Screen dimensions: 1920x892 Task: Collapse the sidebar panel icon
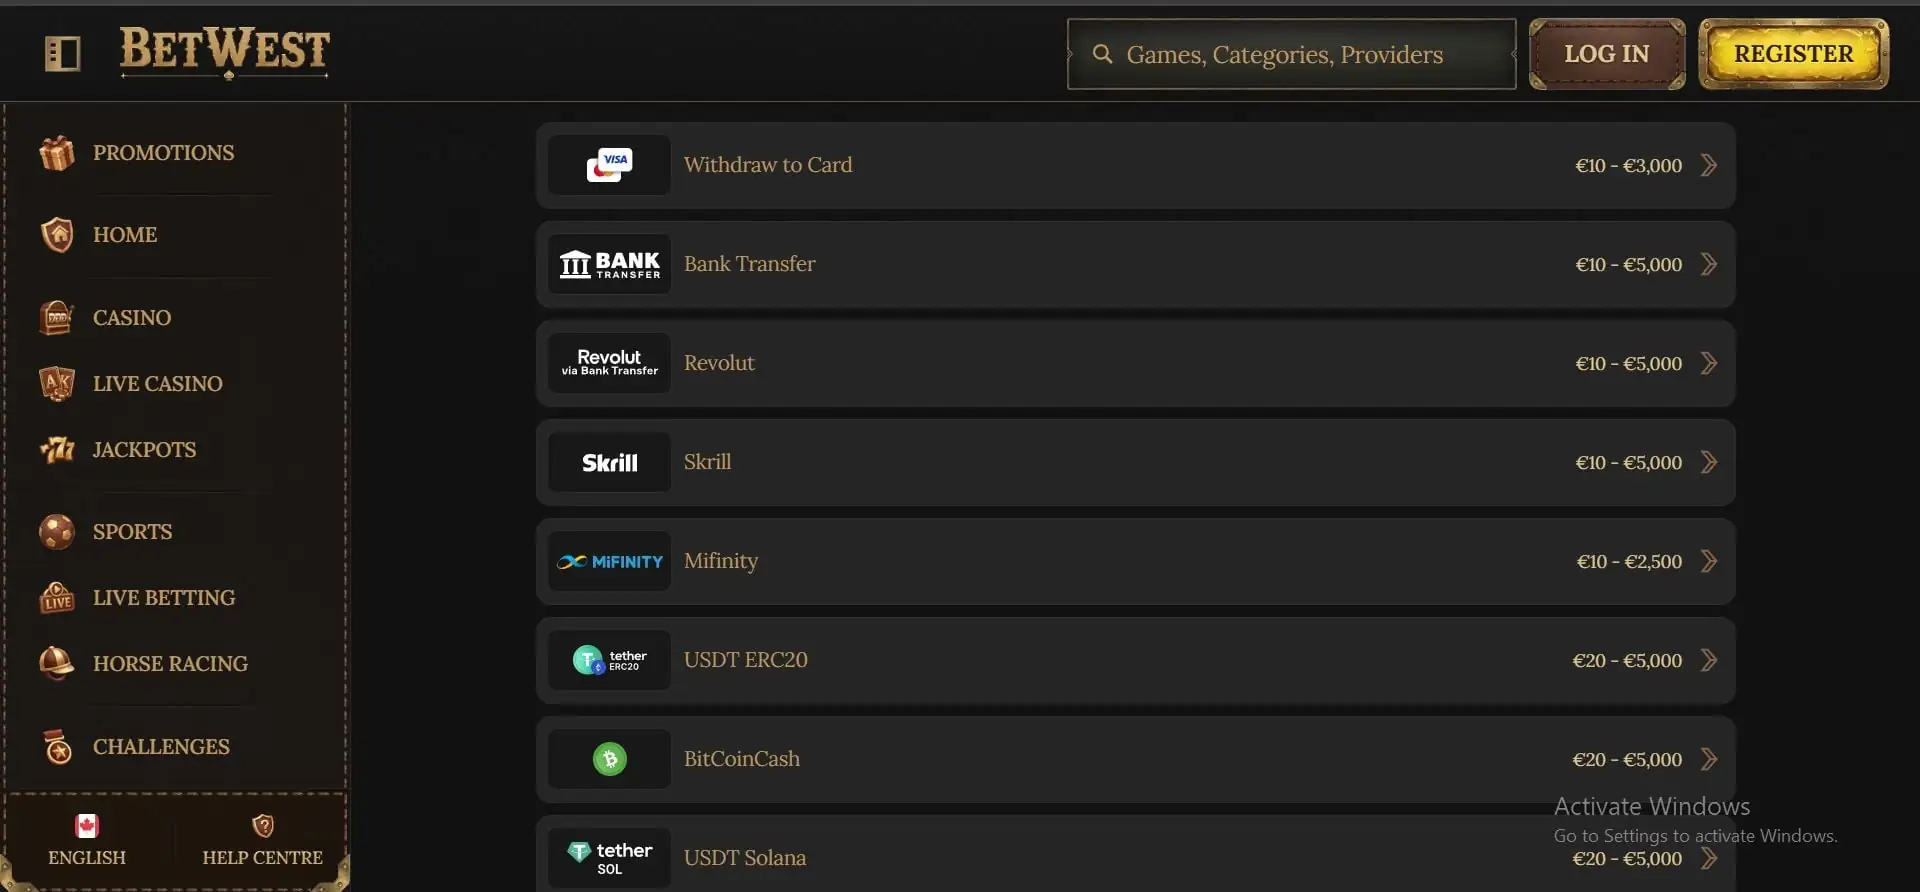click(x=62, y=54)
